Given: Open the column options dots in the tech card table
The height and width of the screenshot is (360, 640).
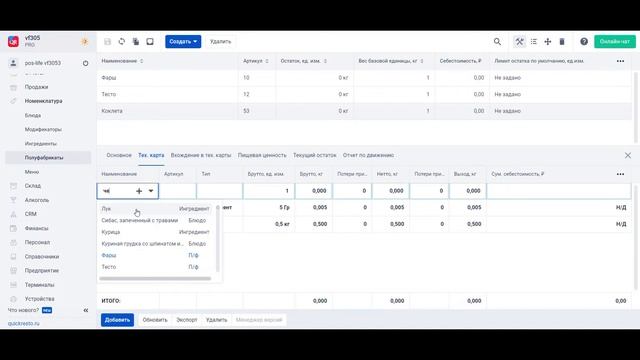Looking at the screenshot, I should point(620,174).
